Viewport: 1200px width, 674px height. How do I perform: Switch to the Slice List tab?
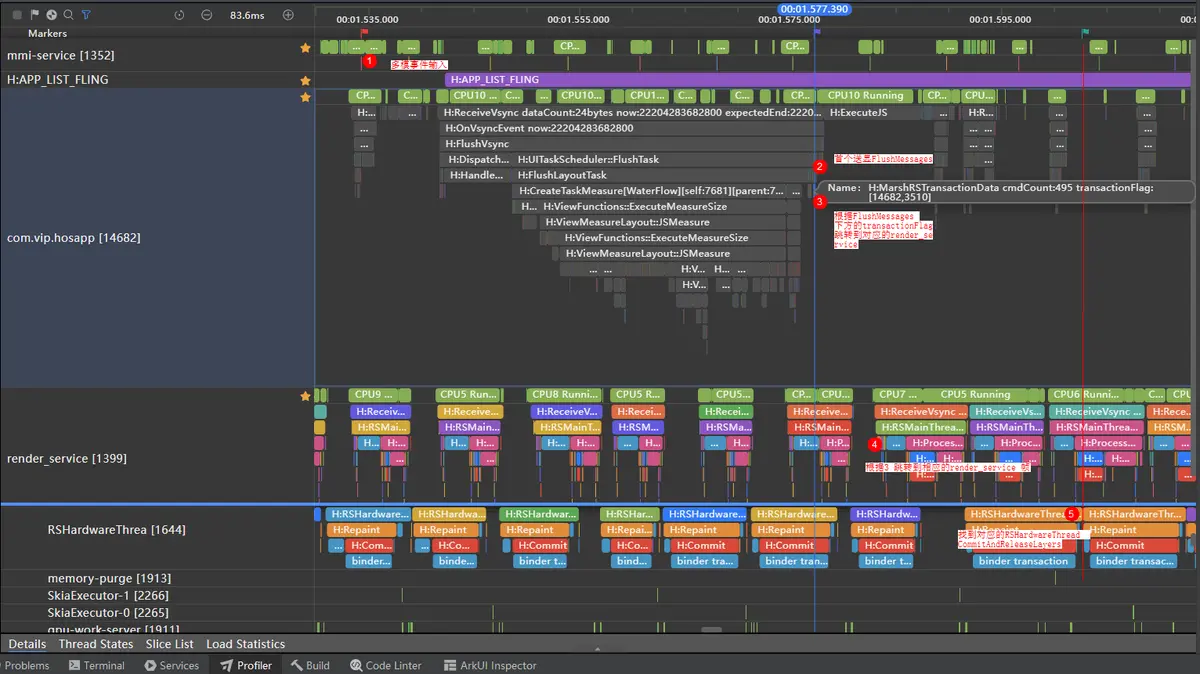pyautogui.click(x=170, y=644)
